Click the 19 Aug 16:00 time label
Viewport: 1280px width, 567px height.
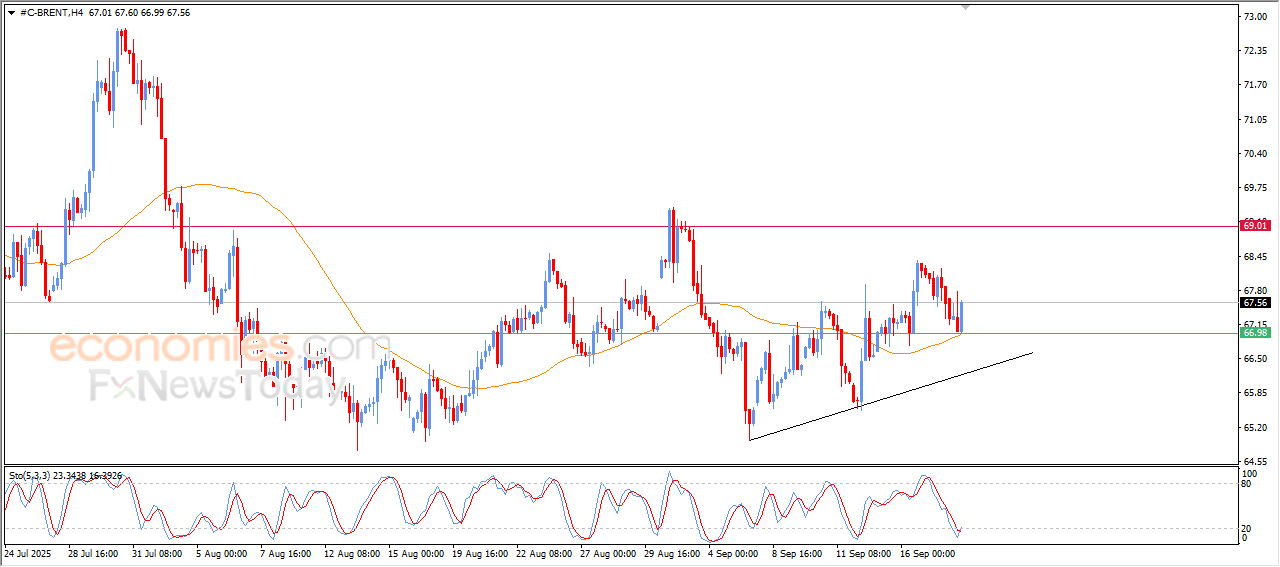[479, 552]
